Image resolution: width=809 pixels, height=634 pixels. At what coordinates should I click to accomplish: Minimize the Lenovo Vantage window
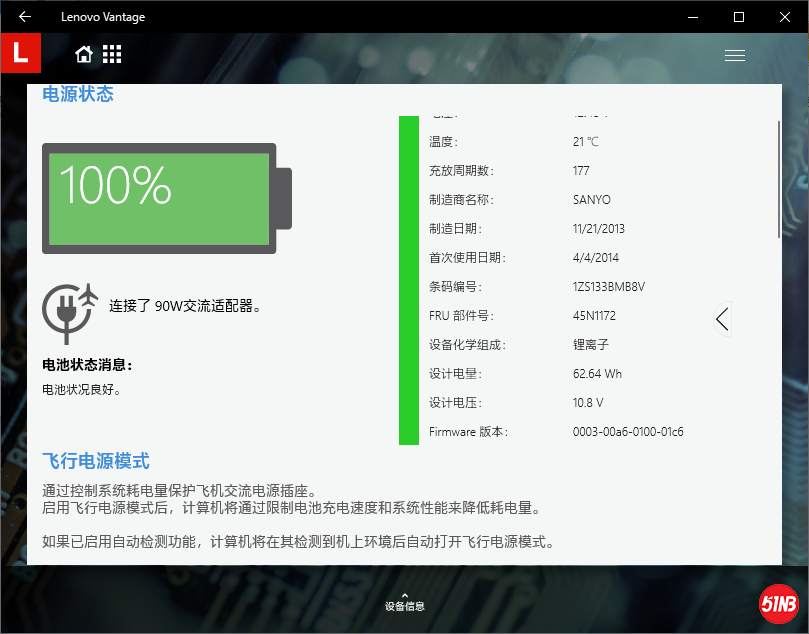click(x=693, y=16)
